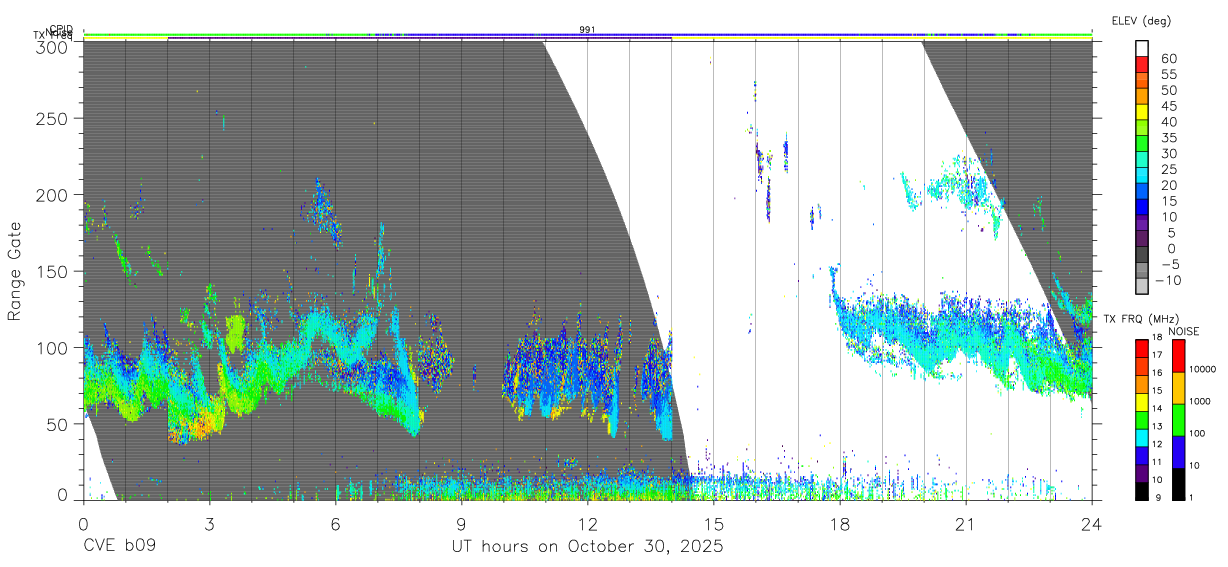Pick the red swatch in ELEV color bar

point(1143,65)
